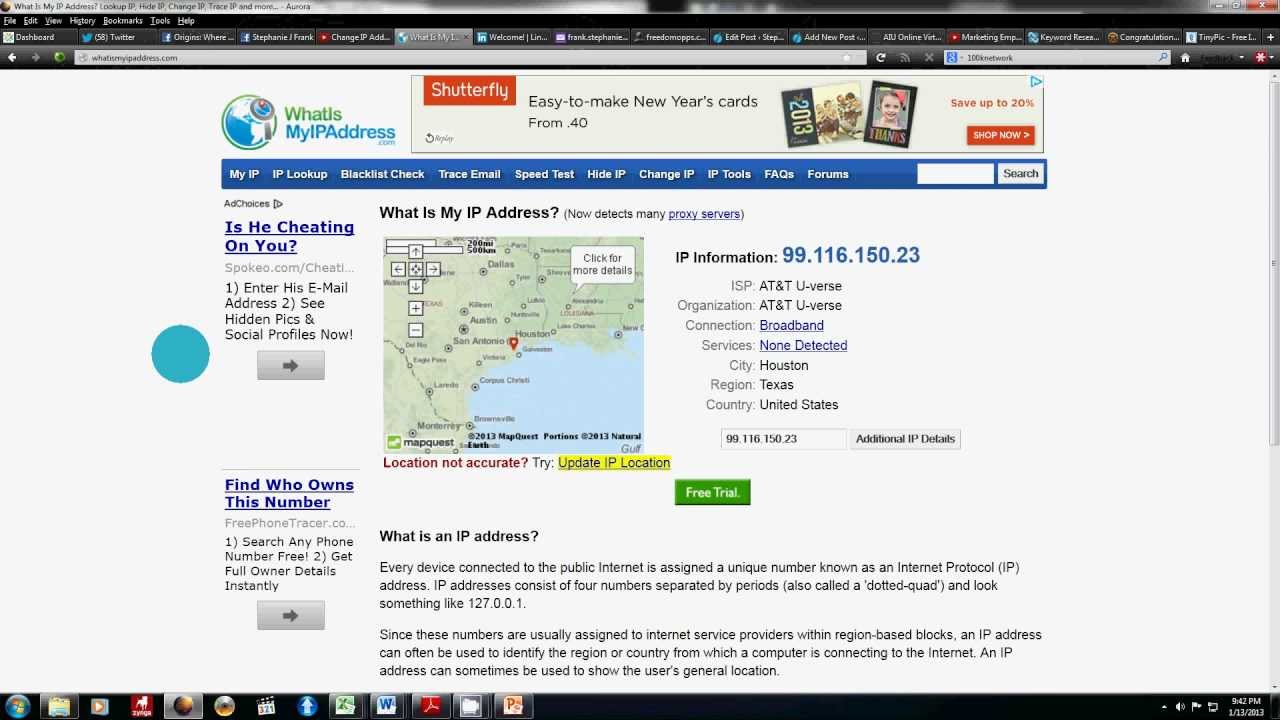The height and width of the screenshot is (720, 1280).
Task: Launch Word from the taskbar
Action: tap(386, 706)
